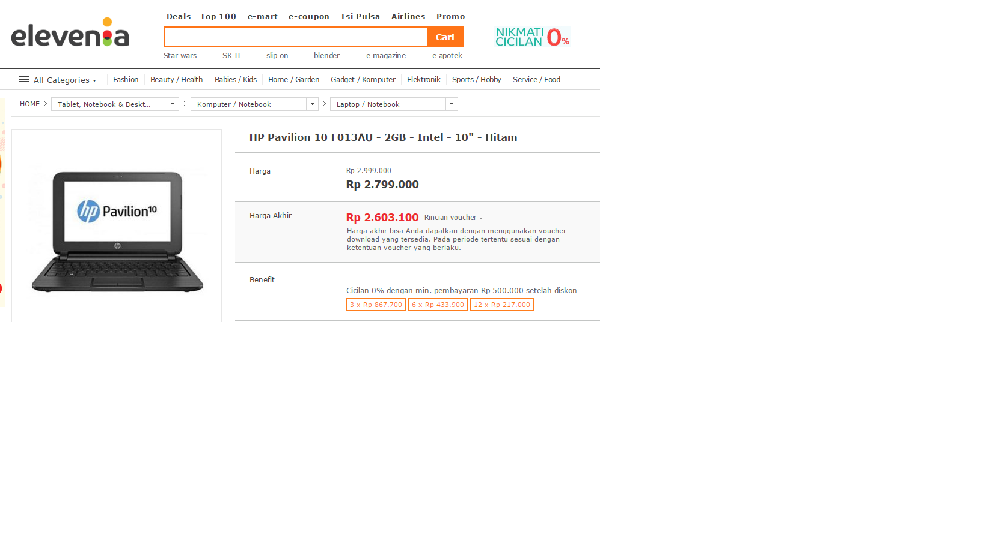Open Promo in top navigation
Screen dimensions: 998x537
click(x=451, y=17)
